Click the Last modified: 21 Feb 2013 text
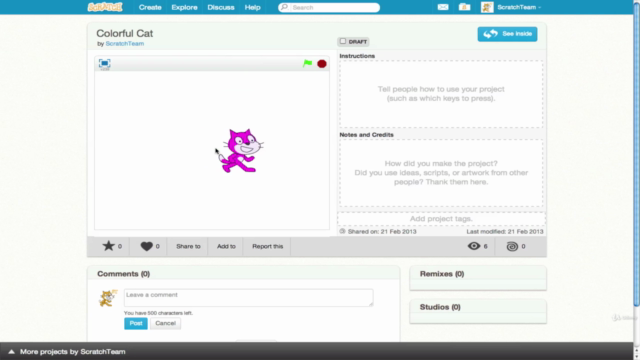 click(x=505, y=231)
